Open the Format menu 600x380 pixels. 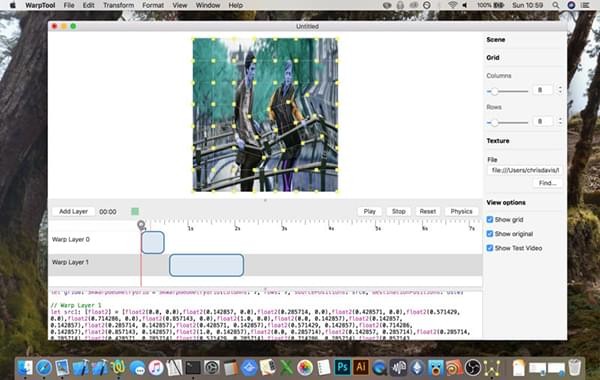[x=153, y=5]
